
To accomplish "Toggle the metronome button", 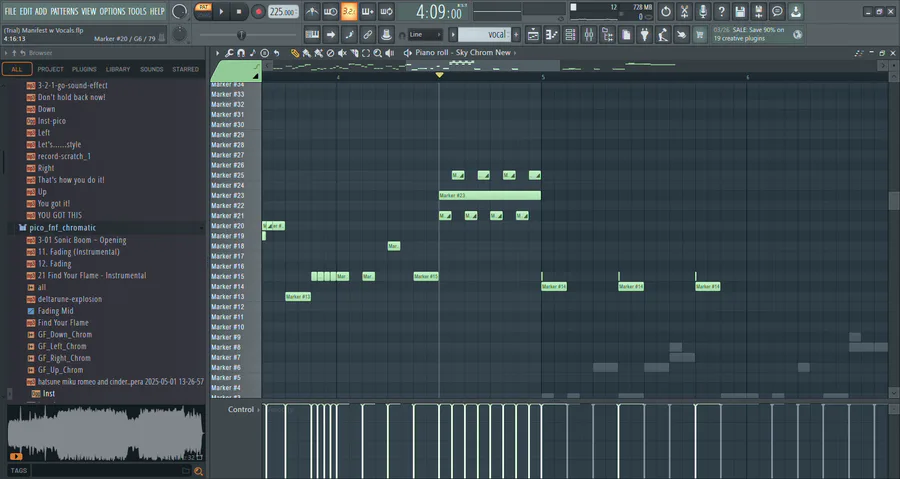I will click(312, 11).
